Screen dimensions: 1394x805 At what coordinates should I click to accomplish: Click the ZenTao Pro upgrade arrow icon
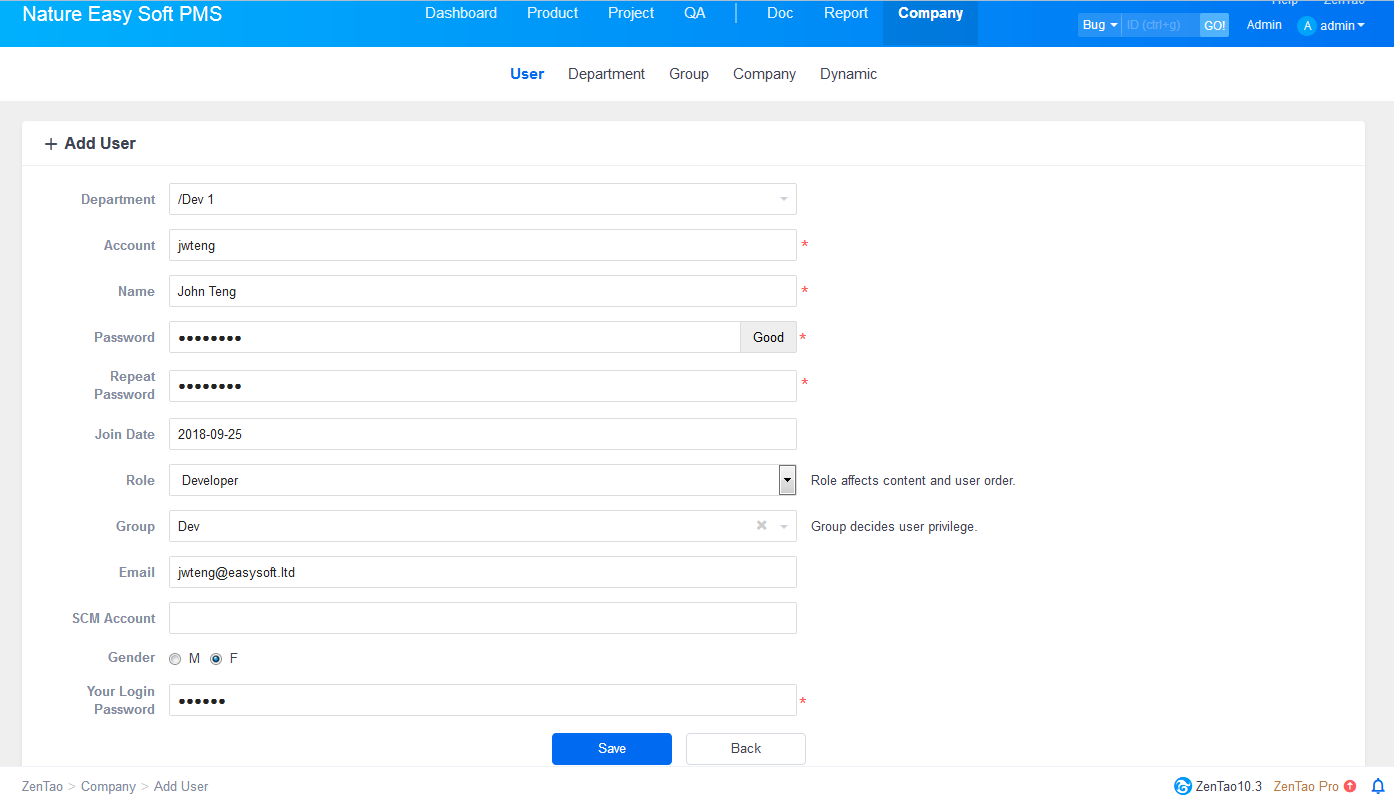pyautogui.click(x=1350, y=786)
